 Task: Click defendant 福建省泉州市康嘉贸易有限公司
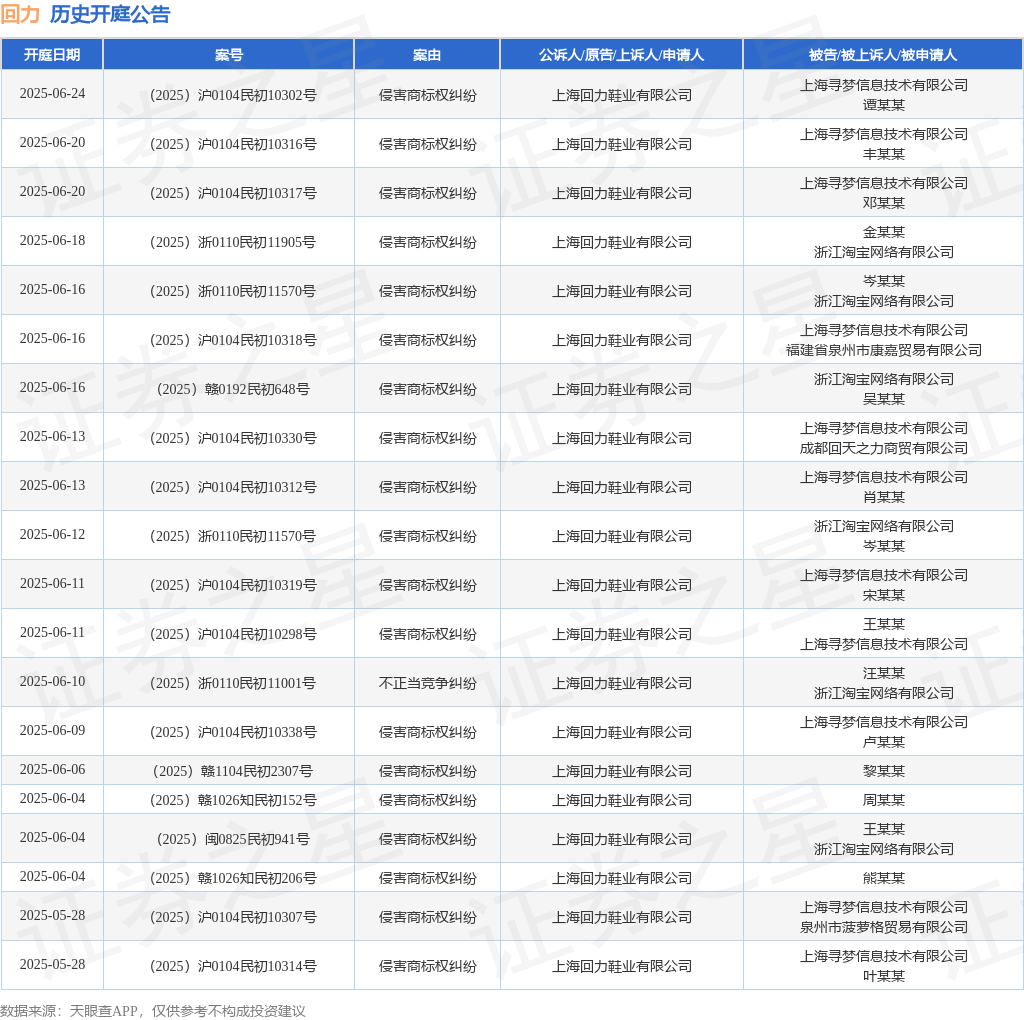[884, 350]
